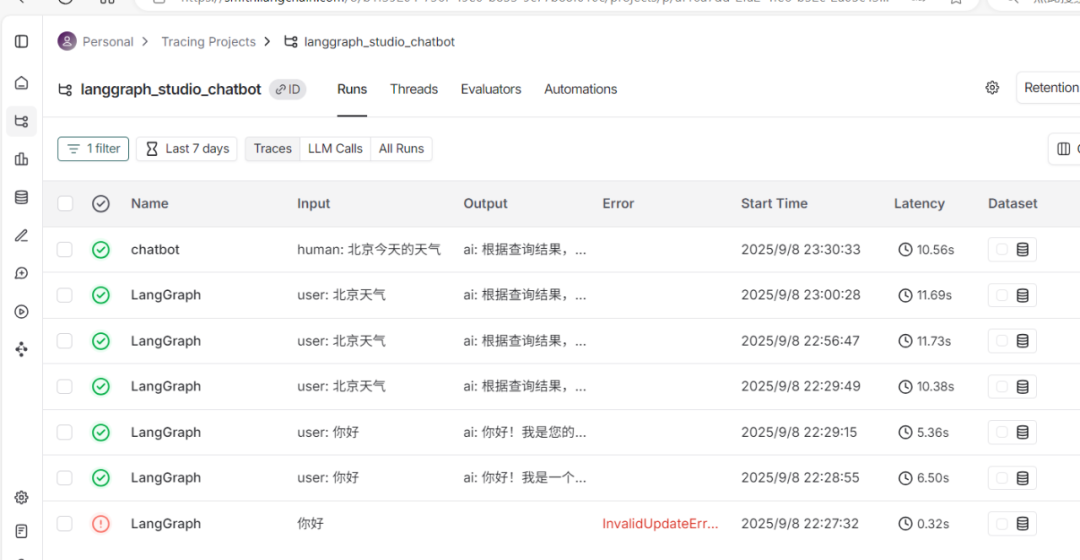Image resolution: width=1080 pixels, height=560 pixels.
Task: Click input 'human: 北京今天的天气'
Action: (x=369, y=249)
